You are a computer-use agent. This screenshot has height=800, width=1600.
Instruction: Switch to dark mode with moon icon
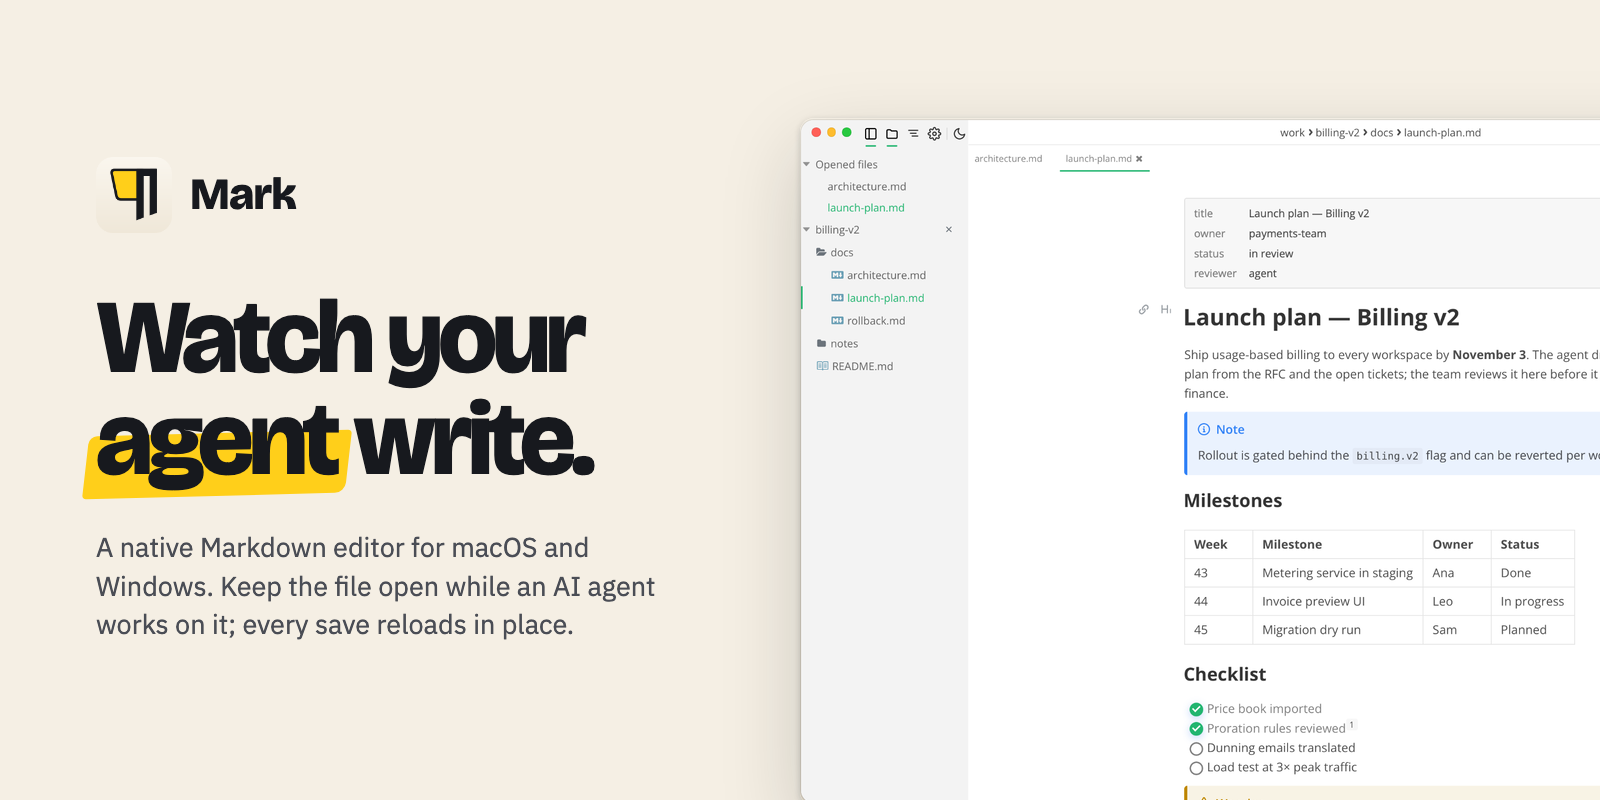(x=960, y=134)
